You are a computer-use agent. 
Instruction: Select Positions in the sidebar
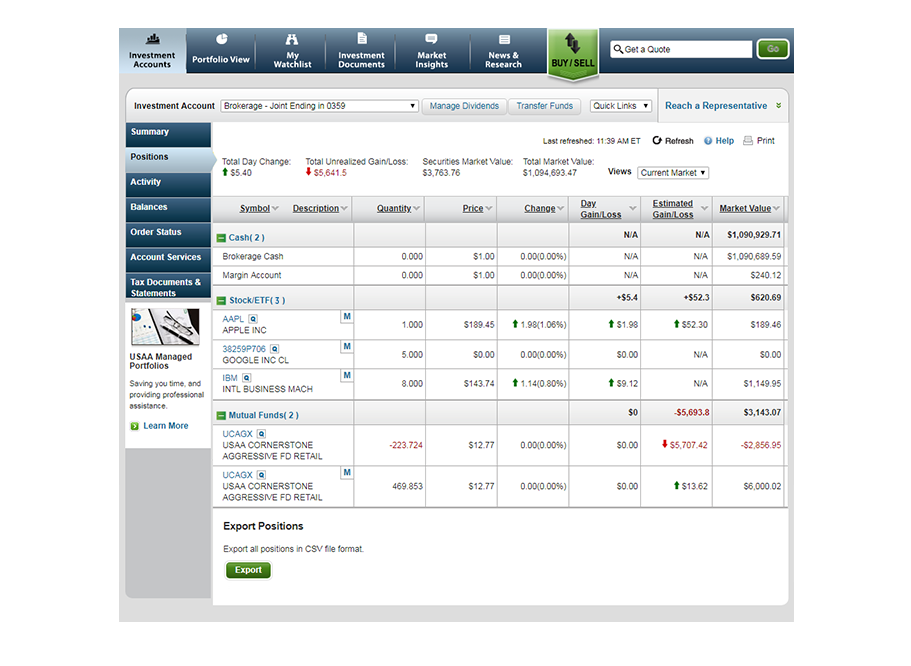169,159
